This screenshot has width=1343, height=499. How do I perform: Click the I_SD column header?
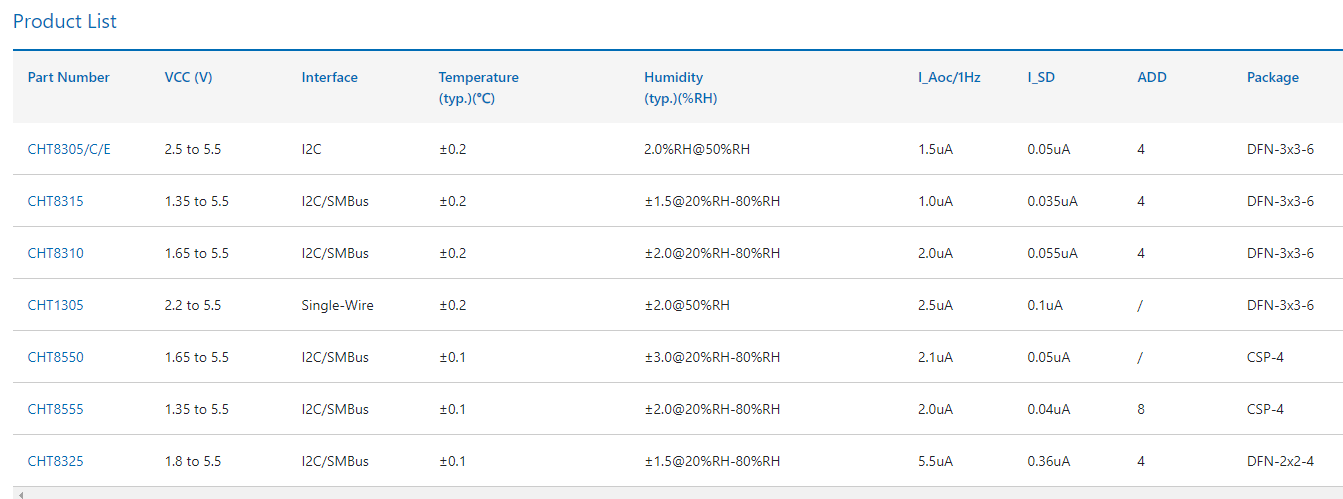1041,77
